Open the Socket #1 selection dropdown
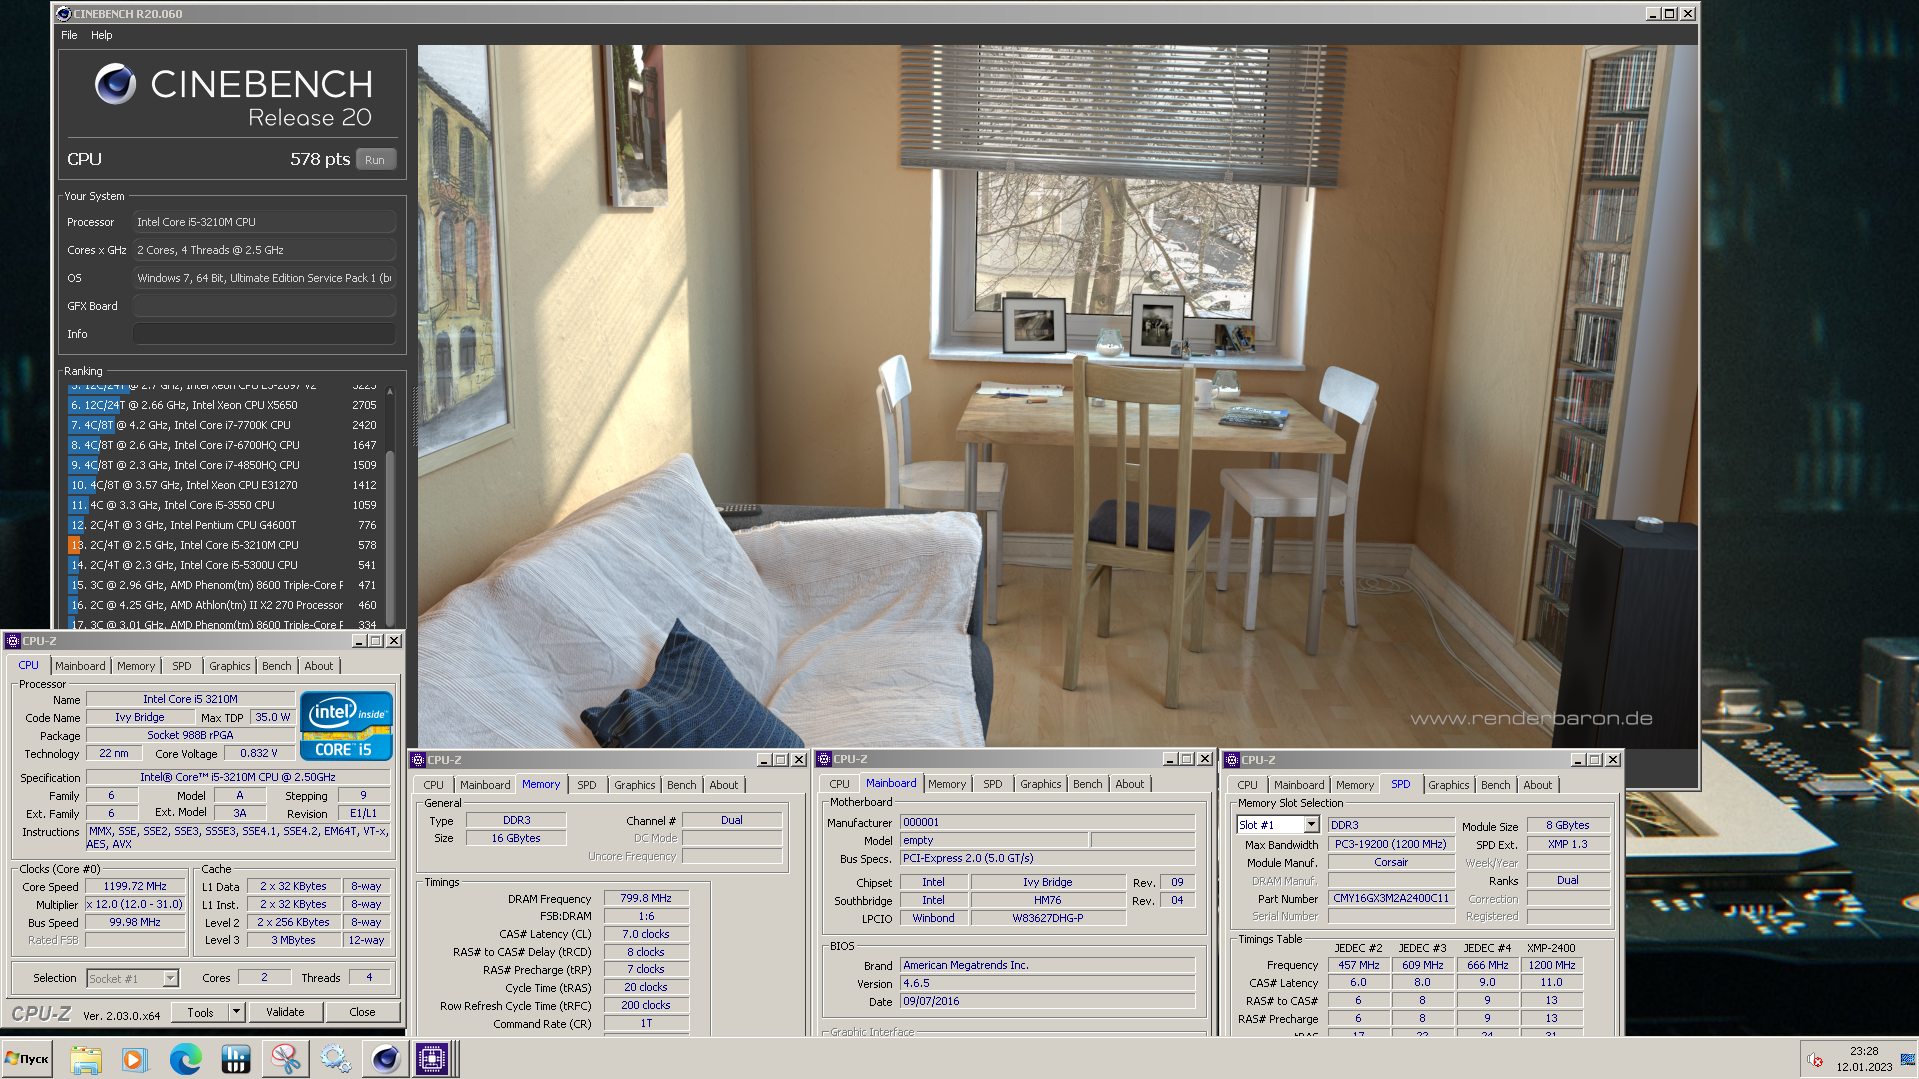The width and height of the screenshot is (1919, 1079). click(170, 978)
